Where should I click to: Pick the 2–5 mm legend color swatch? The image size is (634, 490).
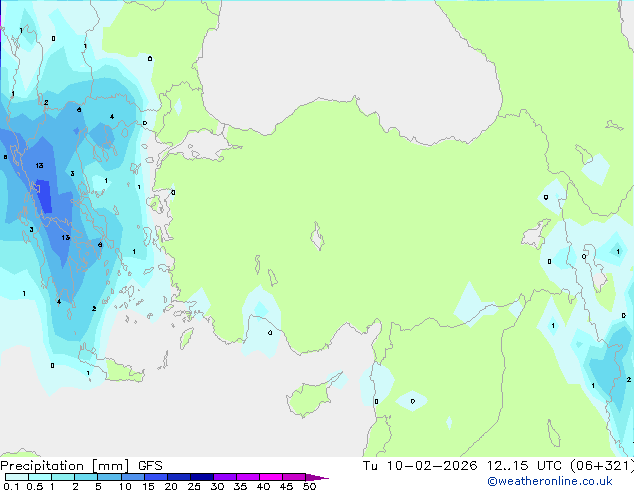click(x=86, y=477)
